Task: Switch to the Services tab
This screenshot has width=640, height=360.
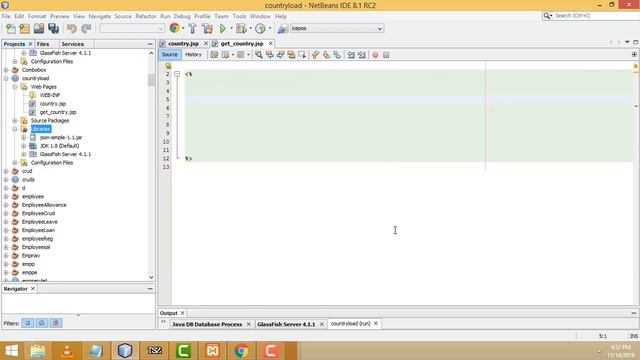Action: 73,44
